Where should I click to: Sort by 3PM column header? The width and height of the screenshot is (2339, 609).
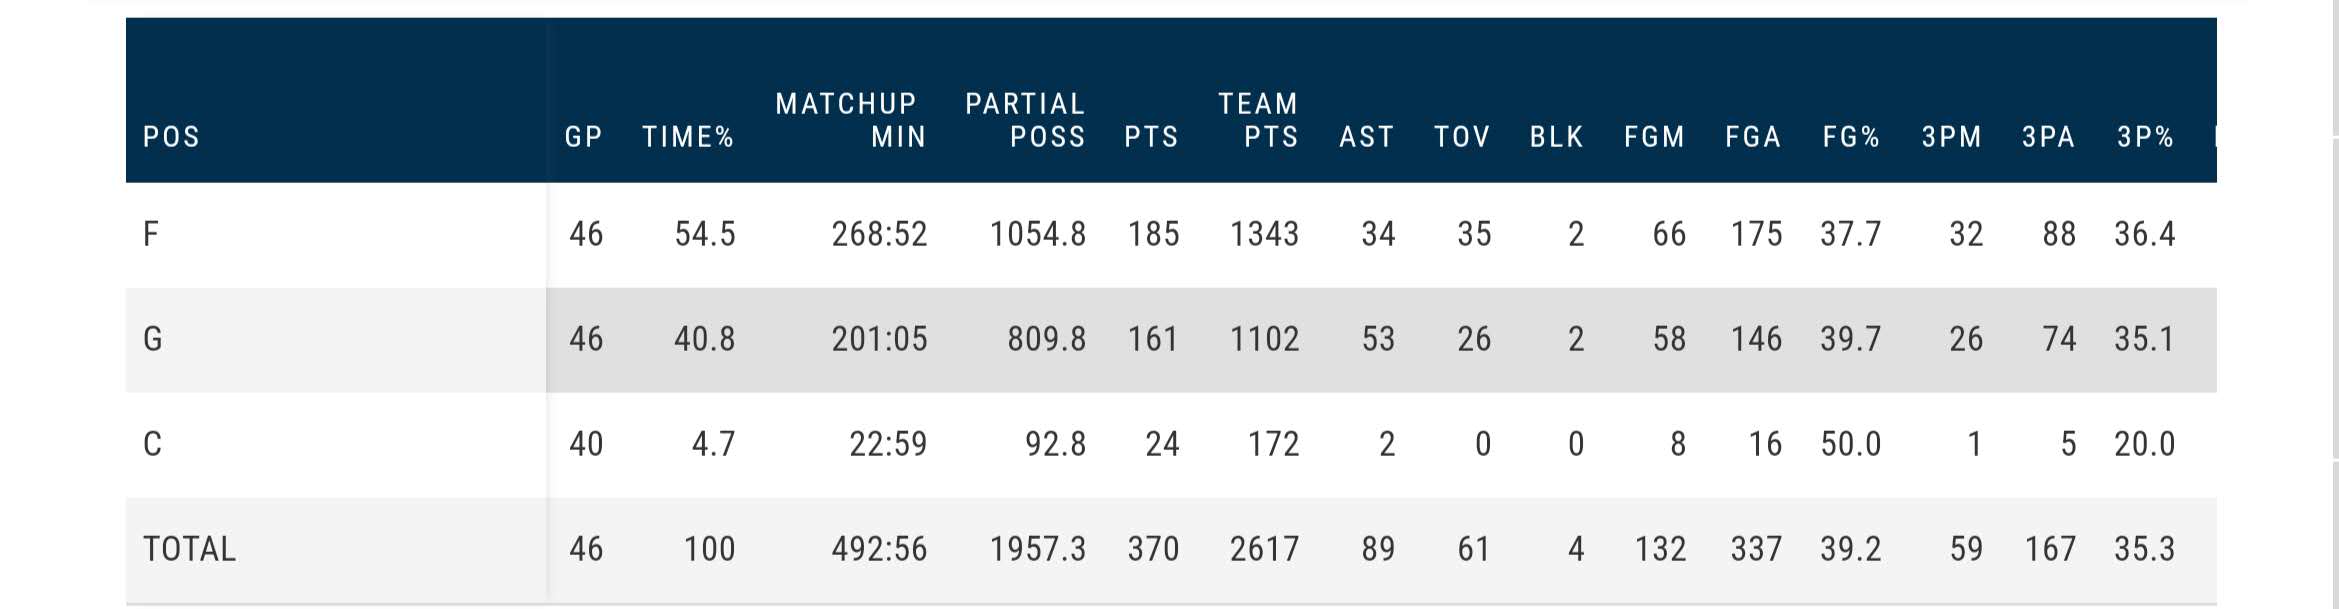[1951, 137]
